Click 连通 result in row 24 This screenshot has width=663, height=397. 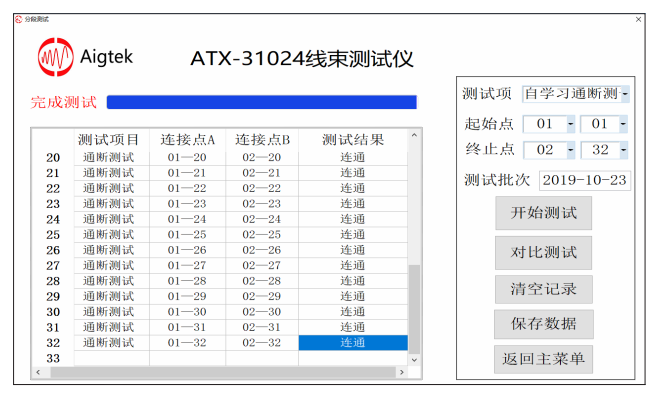(x=353, y=219)
